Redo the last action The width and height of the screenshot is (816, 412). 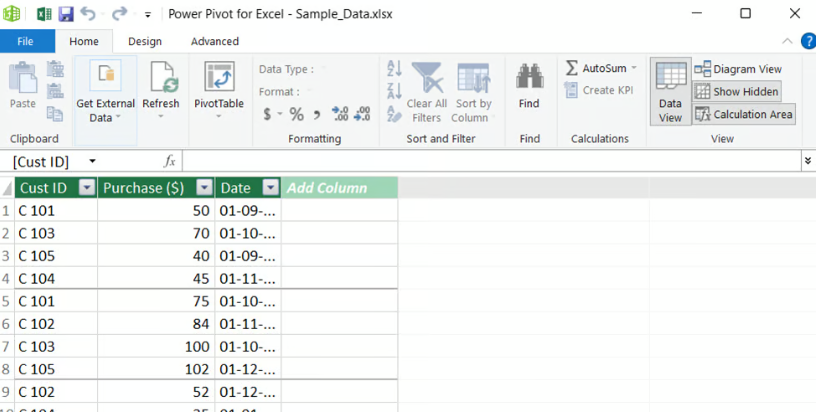[119, 14]
